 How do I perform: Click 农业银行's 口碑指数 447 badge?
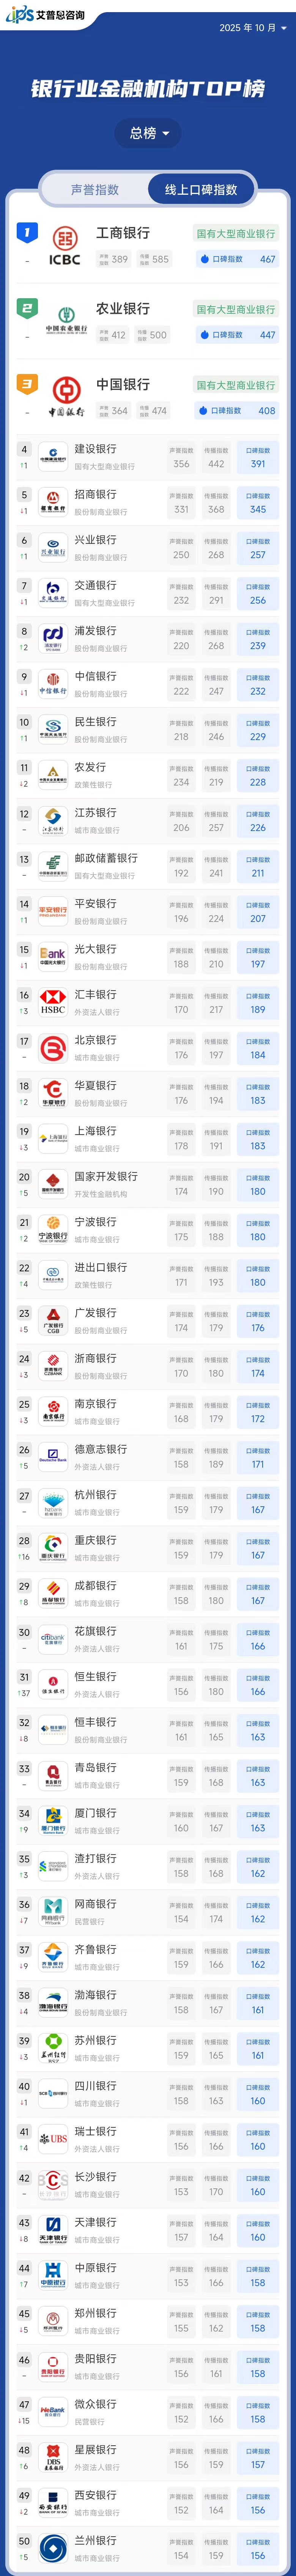tap(237, 335)
